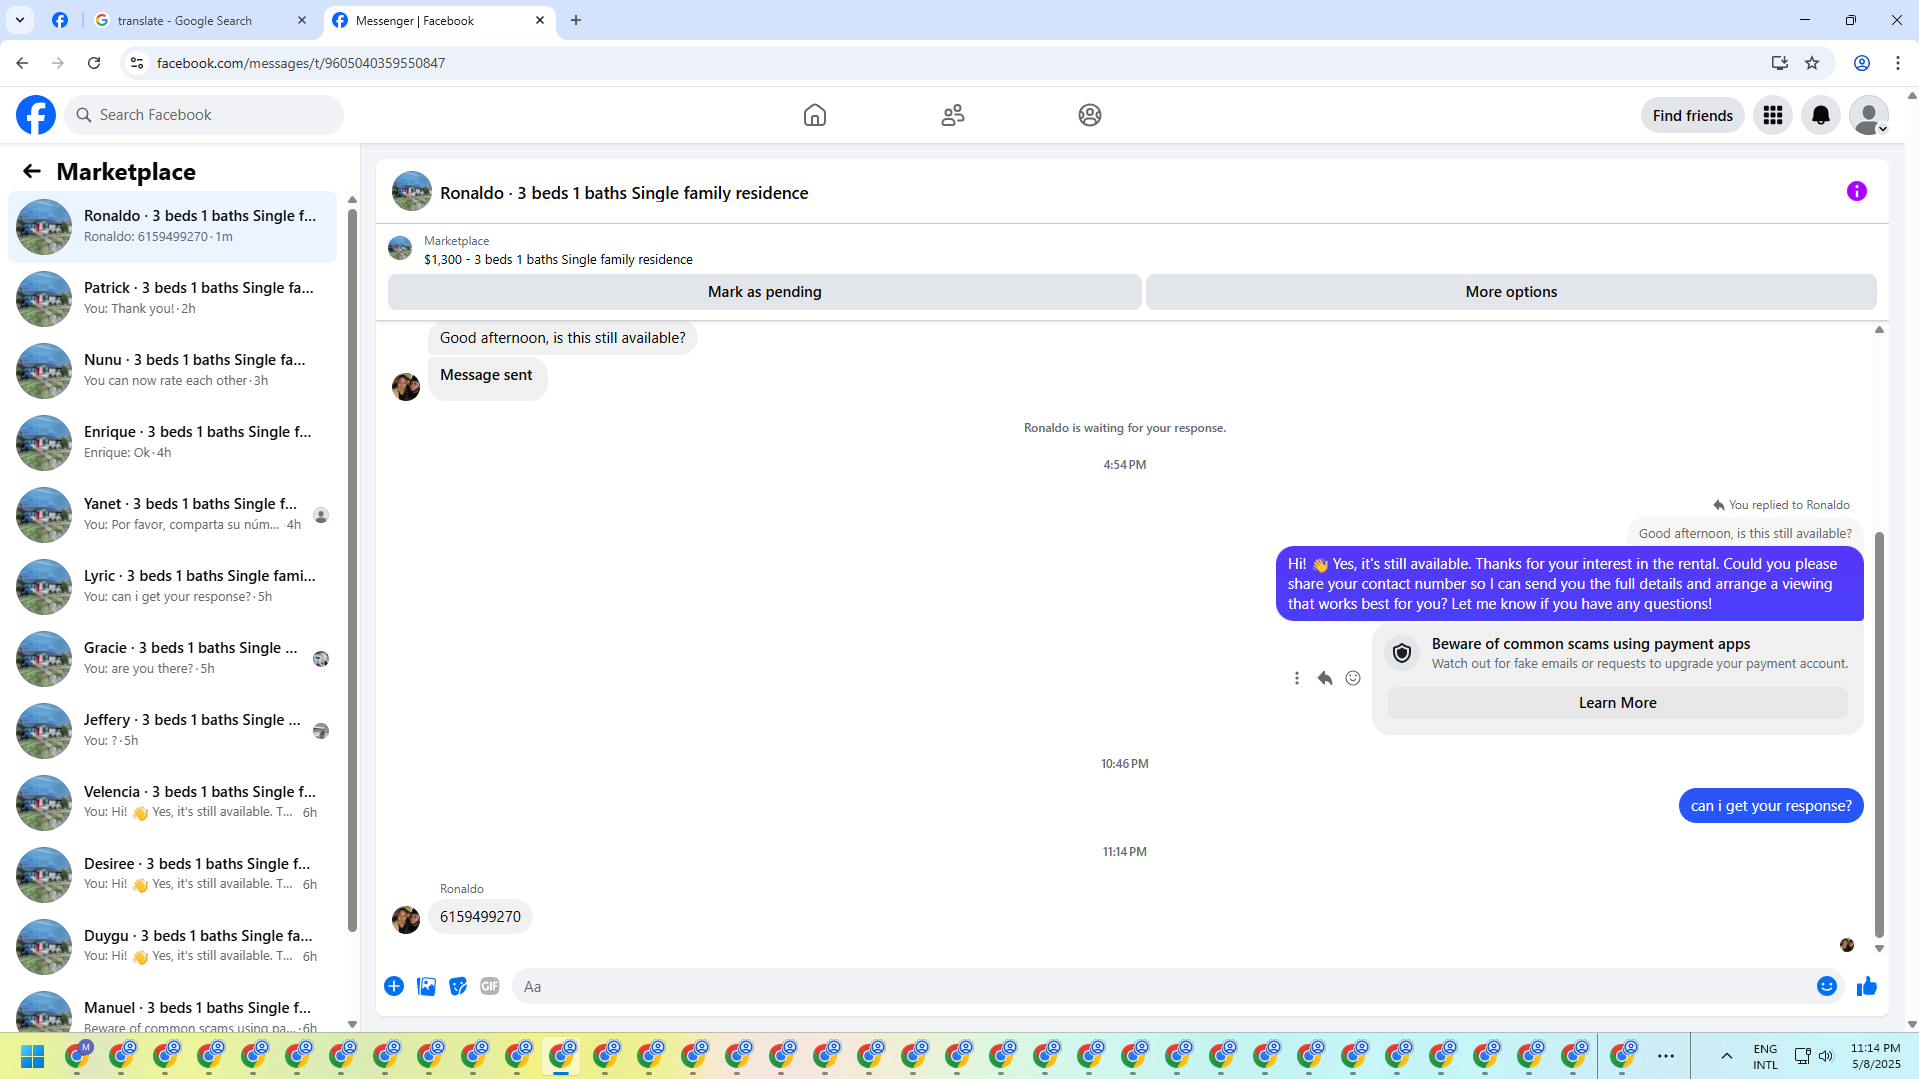This screenshot has height=1079, width=1919.
Task: Click the Find friends button
Action: tap(1692, 116)
